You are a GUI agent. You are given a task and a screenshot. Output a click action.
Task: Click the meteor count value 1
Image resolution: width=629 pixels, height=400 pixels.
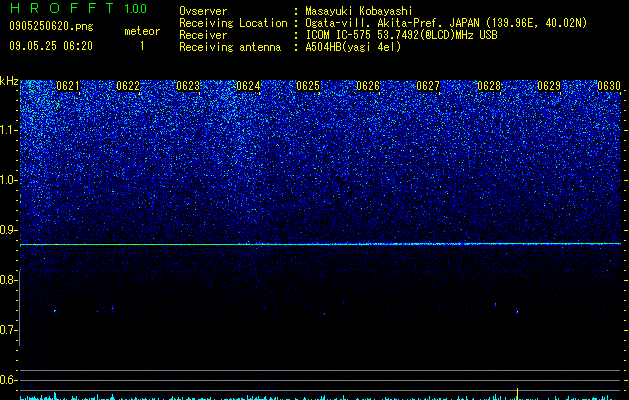142,46
